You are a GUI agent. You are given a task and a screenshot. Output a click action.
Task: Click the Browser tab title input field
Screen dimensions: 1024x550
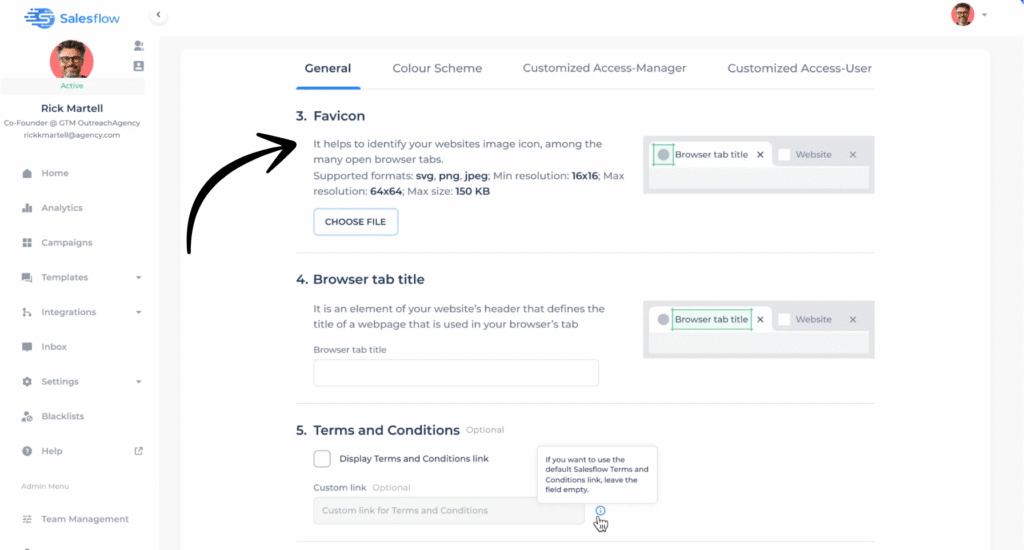tap(456, 373)
